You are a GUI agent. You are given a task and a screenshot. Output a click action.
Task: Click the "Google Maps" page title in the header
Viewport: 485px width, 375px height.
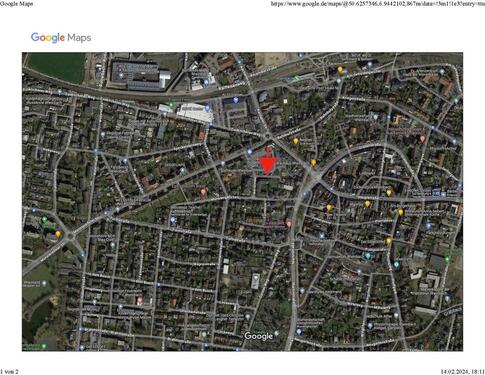(x=16, y=4)
